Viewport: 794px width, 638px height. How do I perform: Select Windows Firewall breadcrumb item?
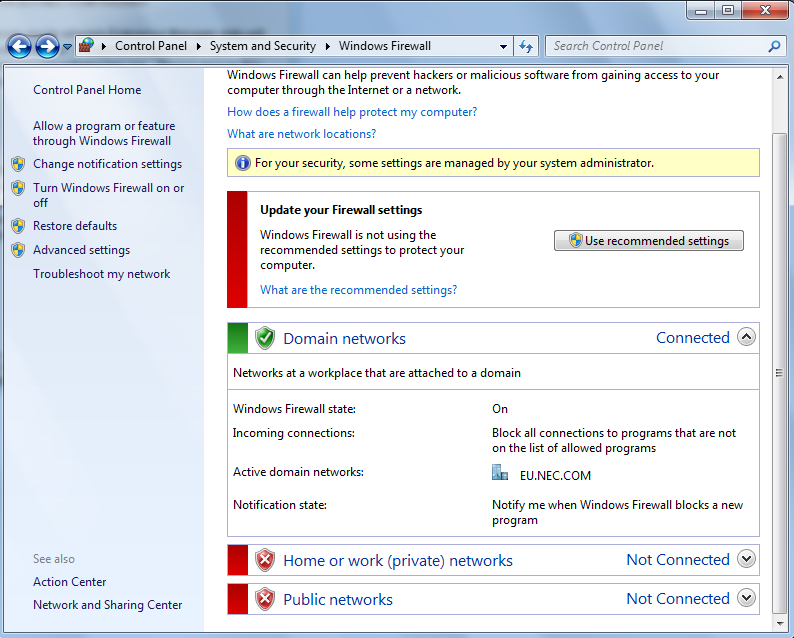[x=385, y=46]
